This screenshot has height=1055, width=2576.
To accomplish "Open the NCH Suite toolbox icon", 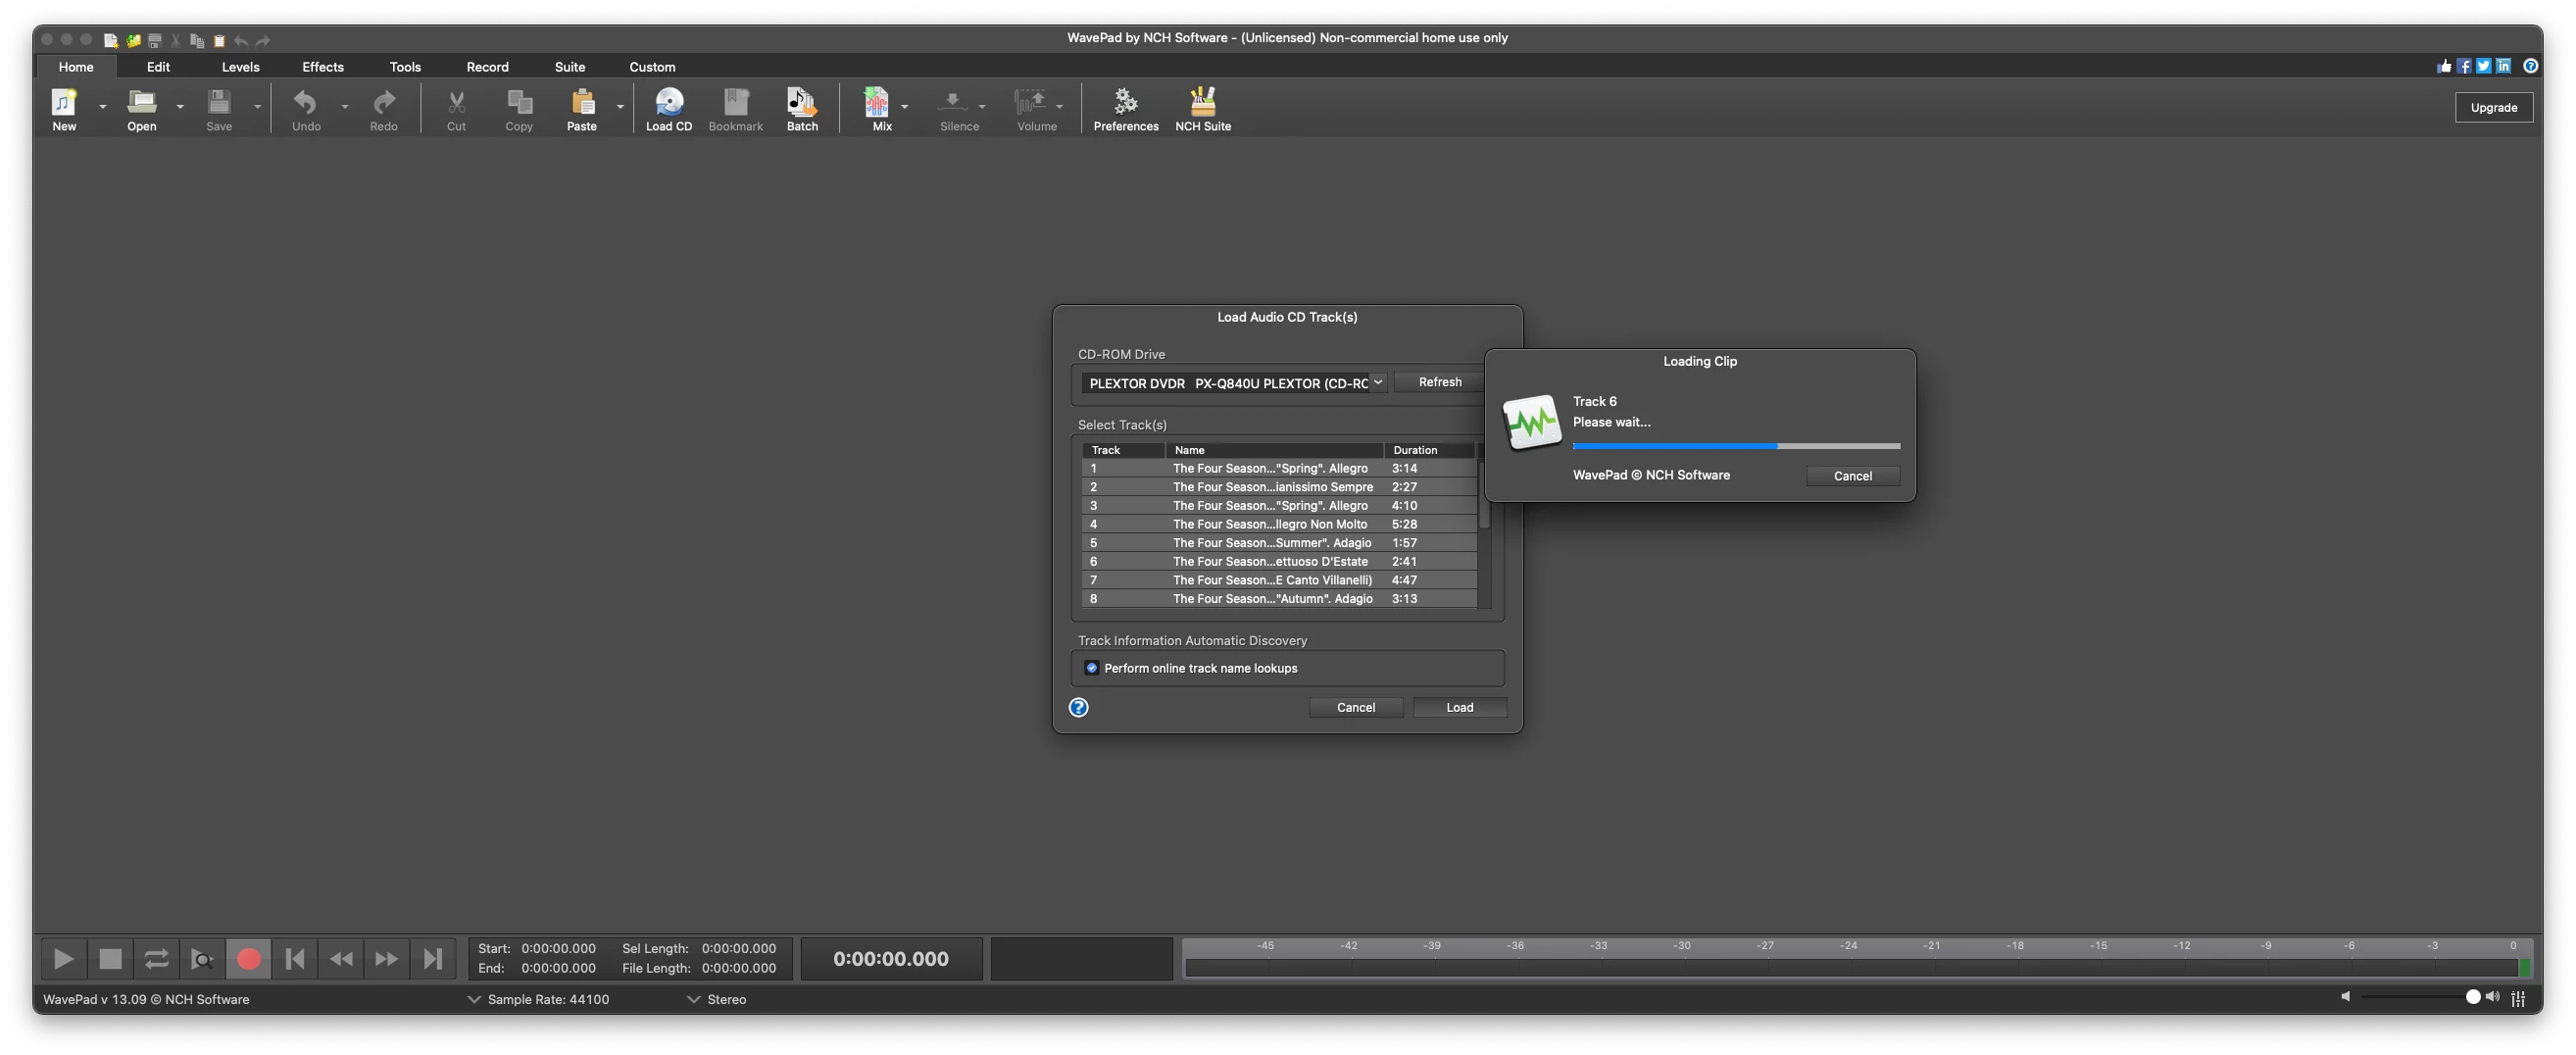I will click(1203, 109).
